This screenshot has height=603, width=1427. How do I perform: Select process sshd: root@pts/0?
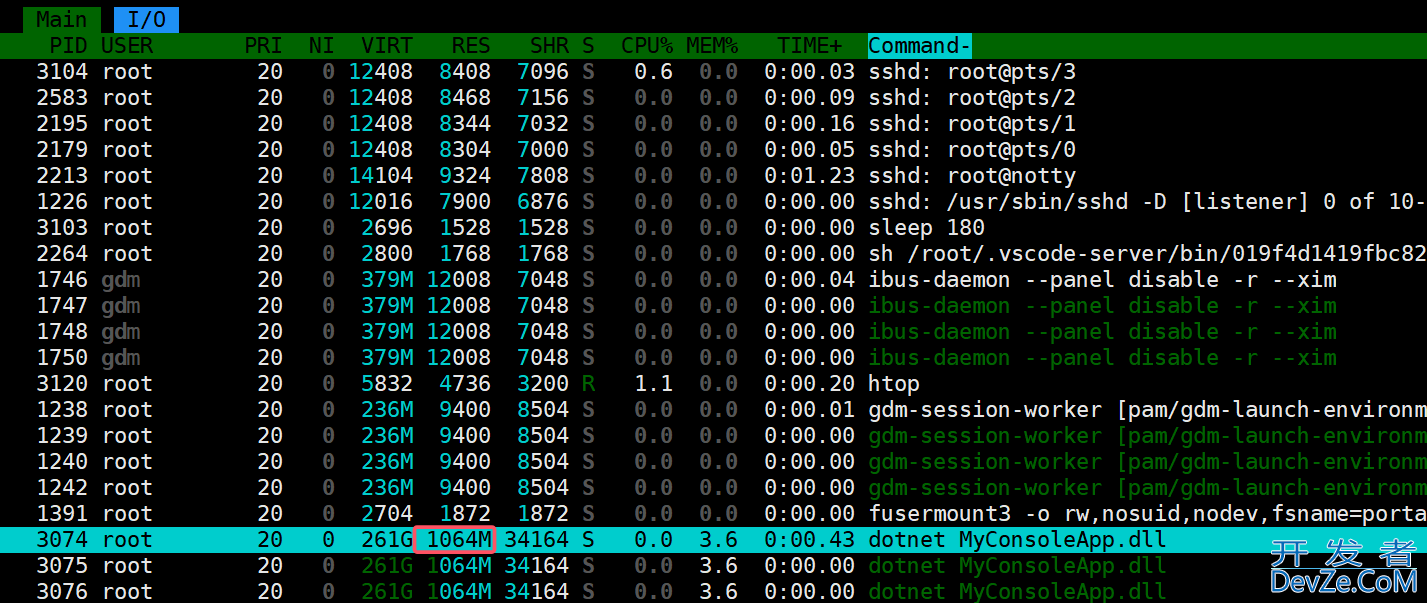coord(713,150)
